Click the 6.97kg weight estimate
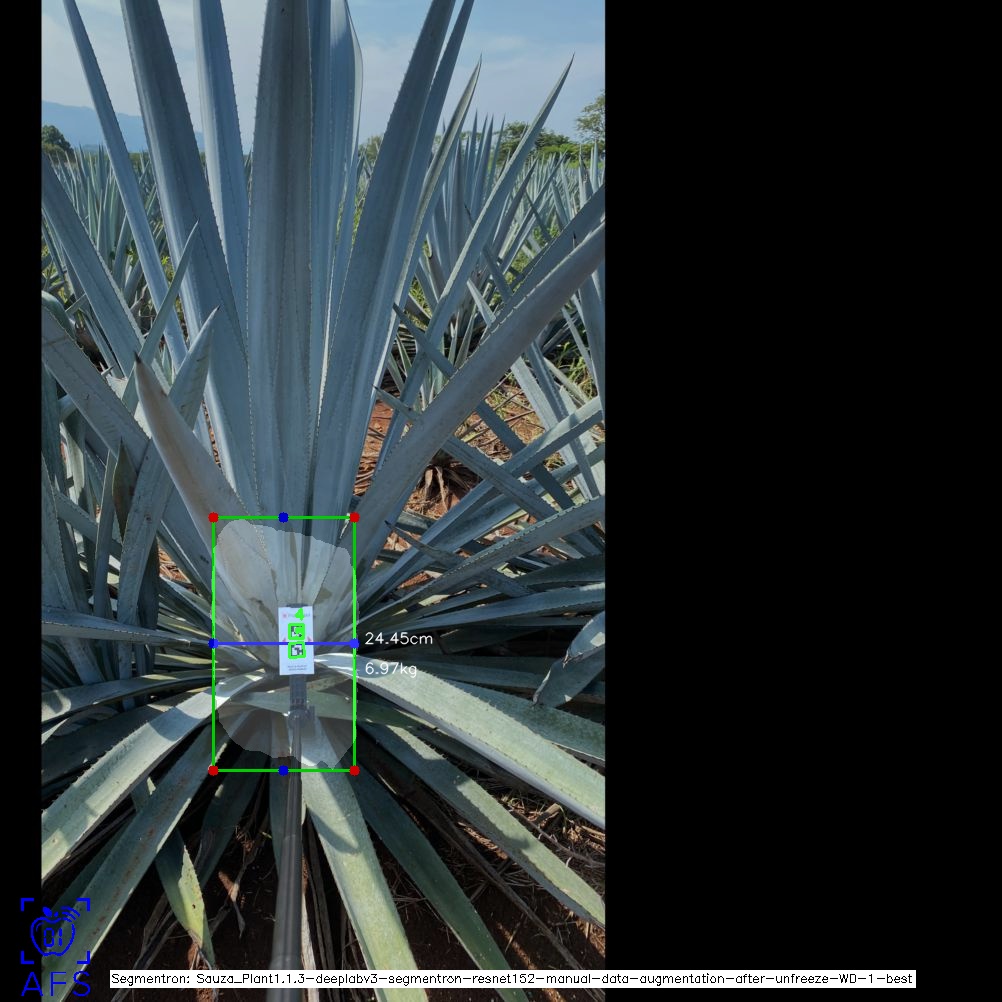This screenshot has width=1002, height=1002. pos(390,668)
